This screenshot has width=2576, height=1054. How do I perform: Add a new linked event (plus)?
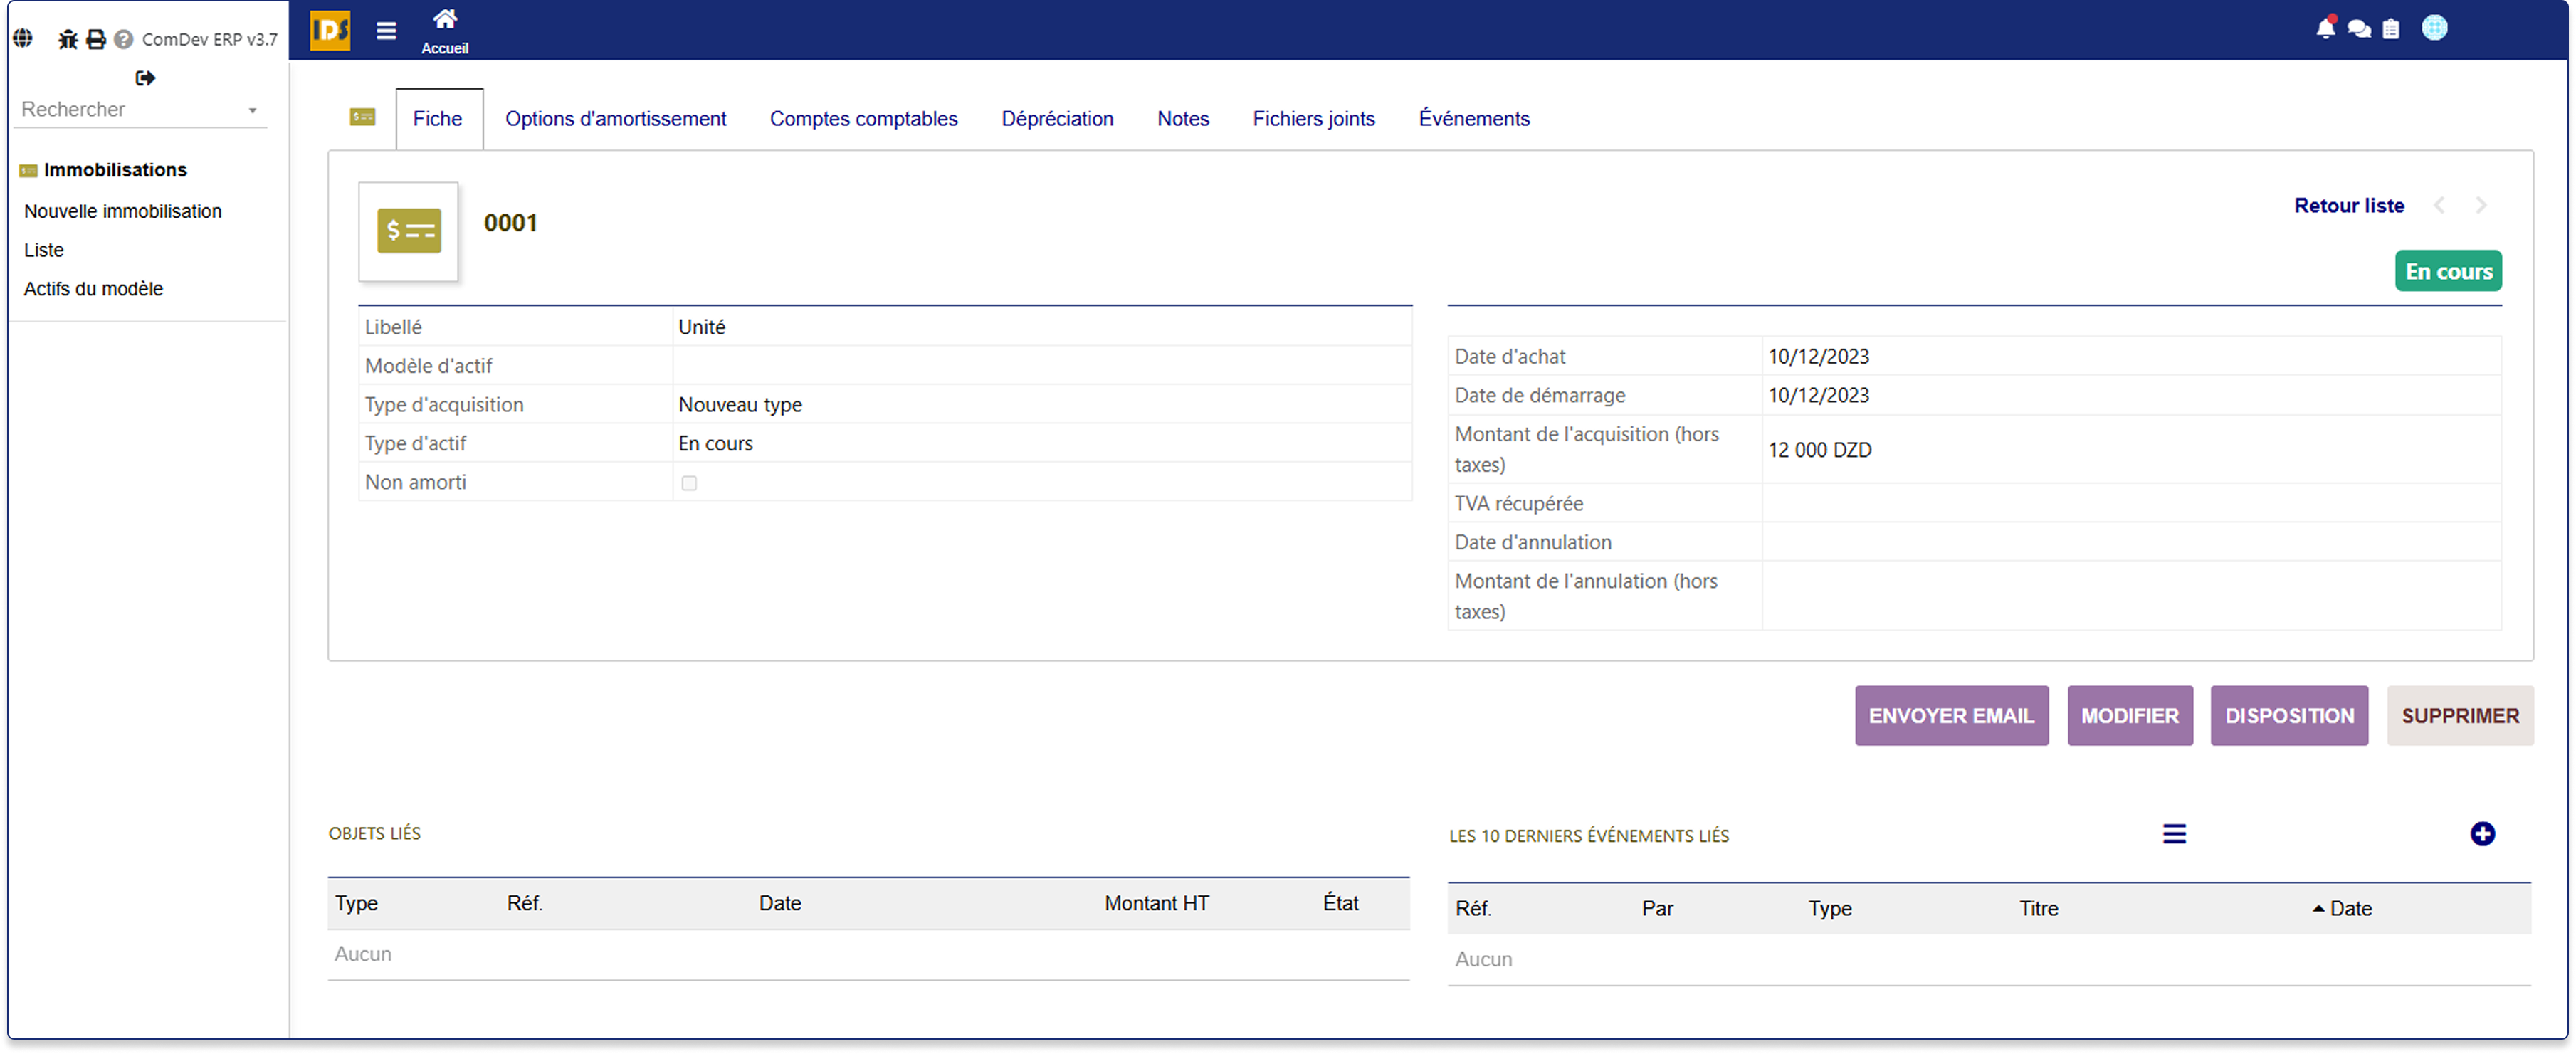tap(2481, 833)
